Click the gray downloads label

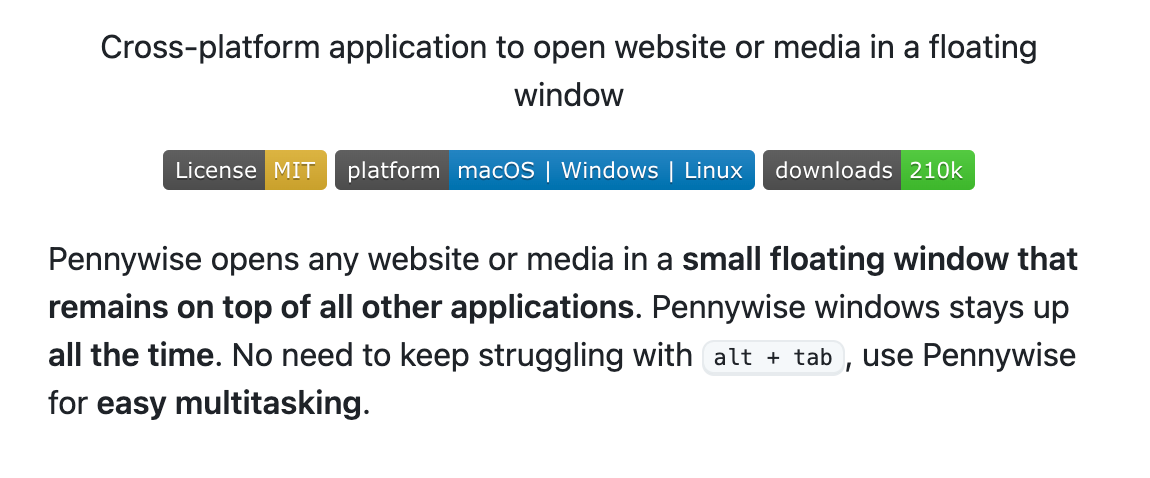pyautogui.click(x=832, y=170)
